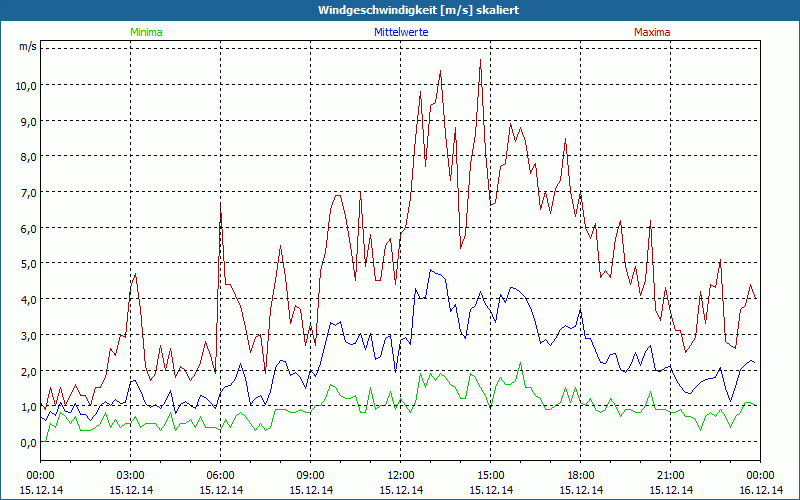
Task: Click the 12:00 time axis label
Action: coord(401,476)
